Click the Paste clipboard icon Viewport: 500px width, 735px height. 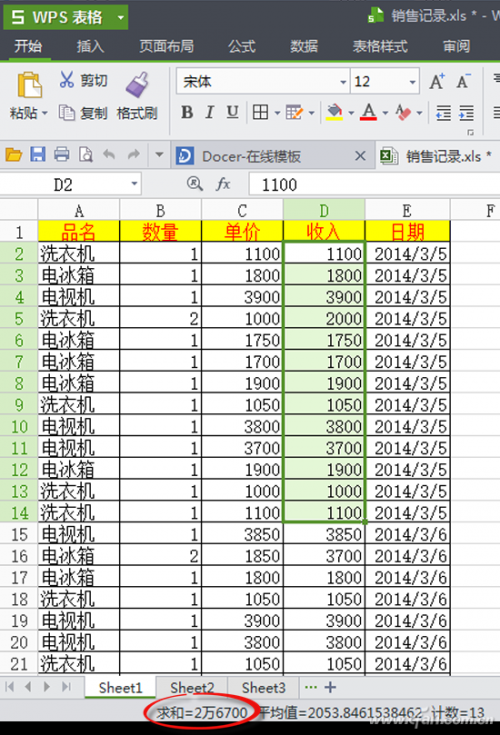(30, 85)
